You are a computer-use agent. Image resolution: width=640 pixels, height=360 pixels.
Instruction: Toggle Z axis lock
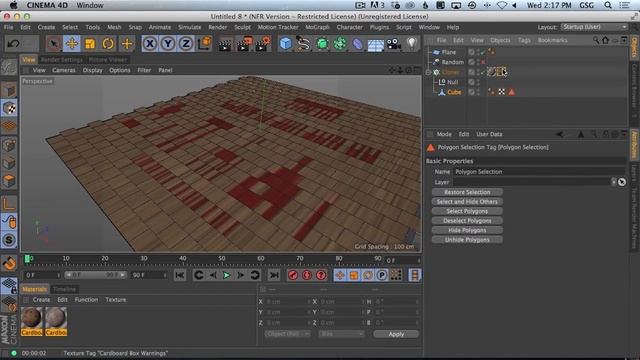coord(186,44)
